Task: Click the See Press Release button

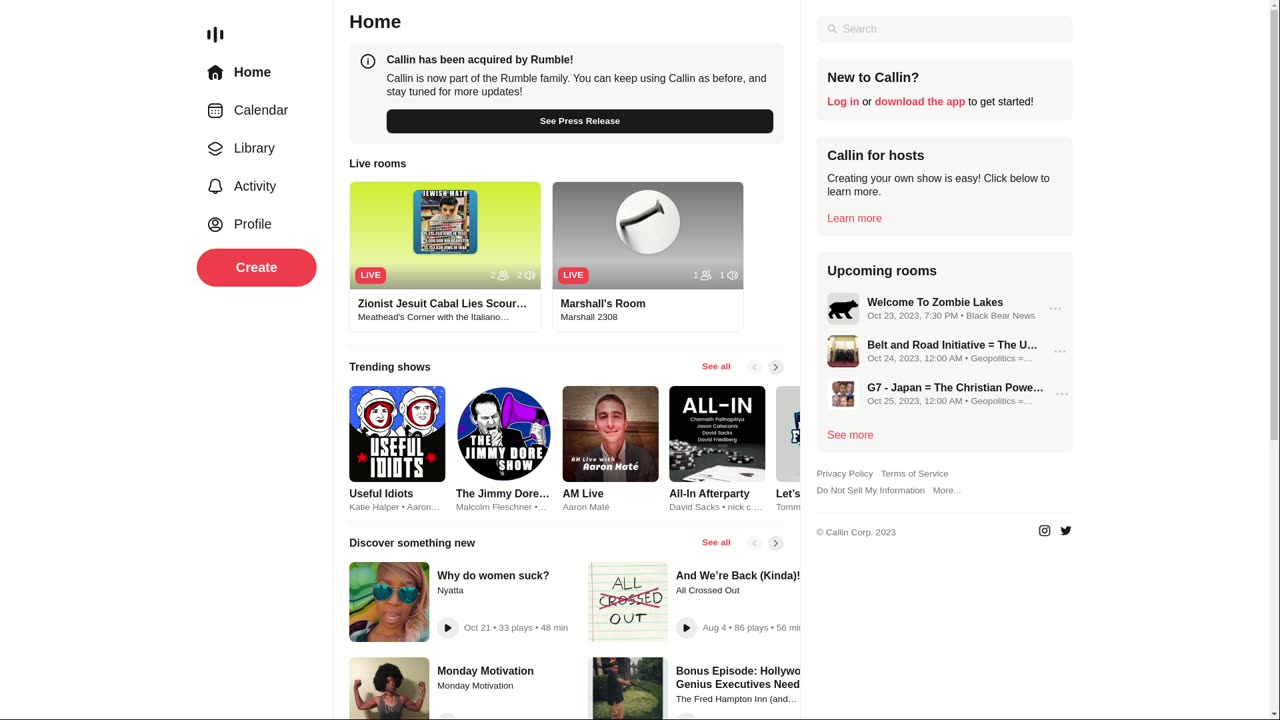Action: (580, 121)
